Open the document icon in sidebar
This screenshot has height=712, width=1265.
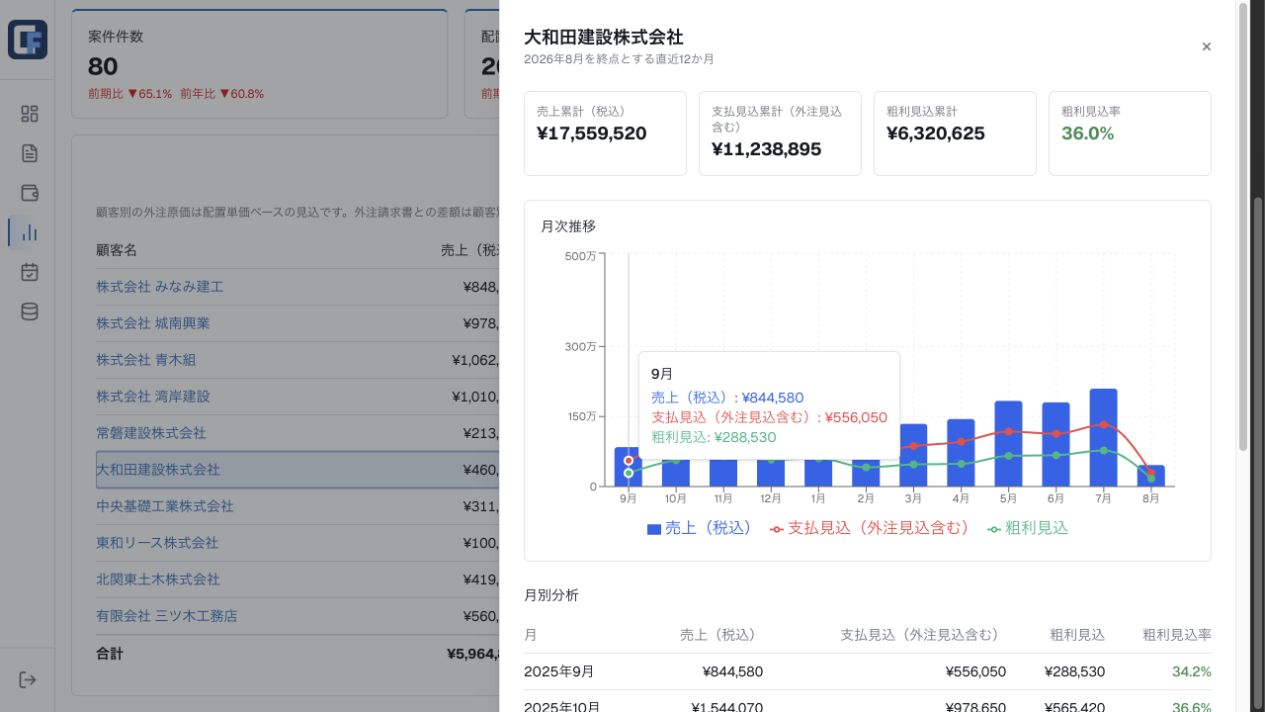pyautogui.click(x=29, y=153)
